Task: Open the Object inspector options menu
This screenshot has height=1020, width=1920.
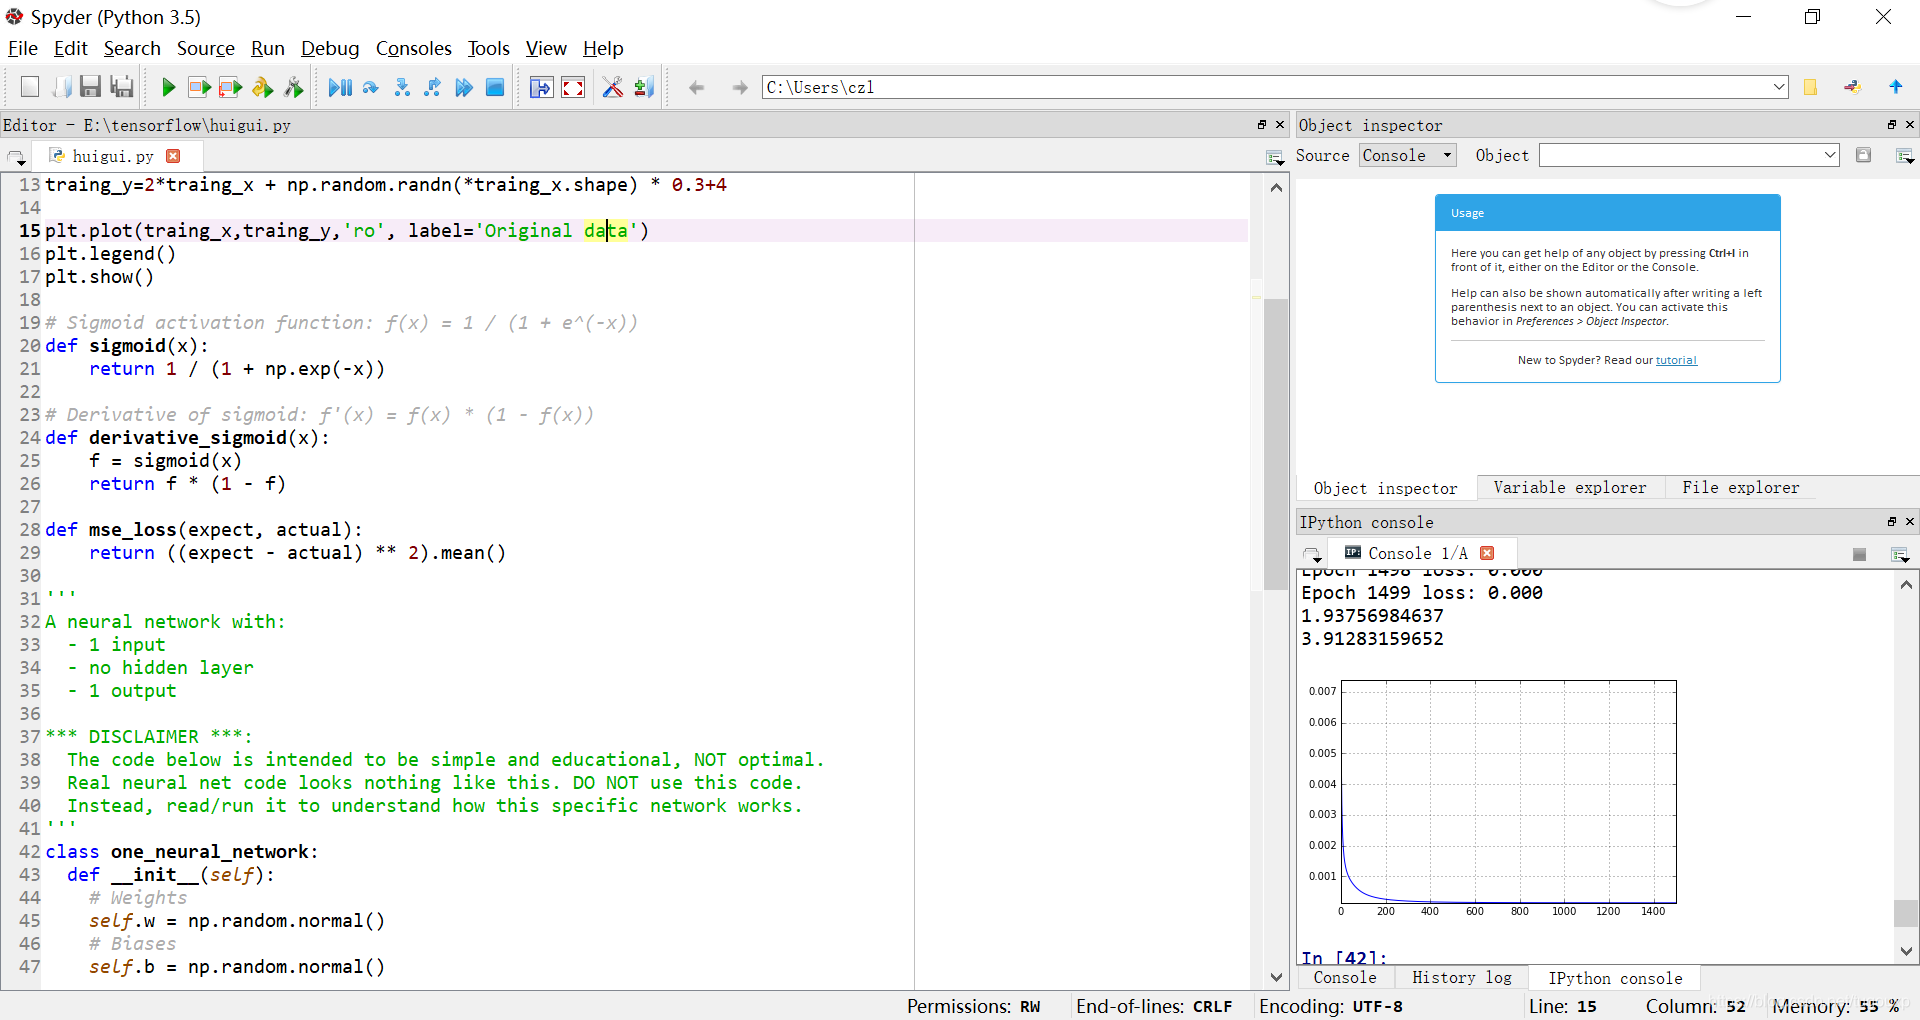Action: 1905,156
